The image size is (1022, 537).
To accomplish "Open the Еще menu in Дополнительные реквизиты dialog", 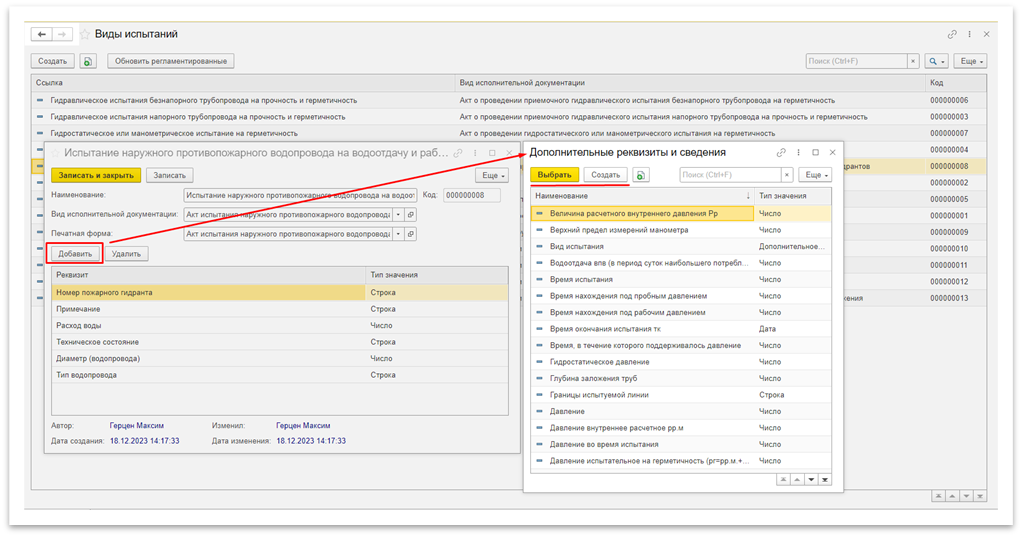I will tap(814, 174).
